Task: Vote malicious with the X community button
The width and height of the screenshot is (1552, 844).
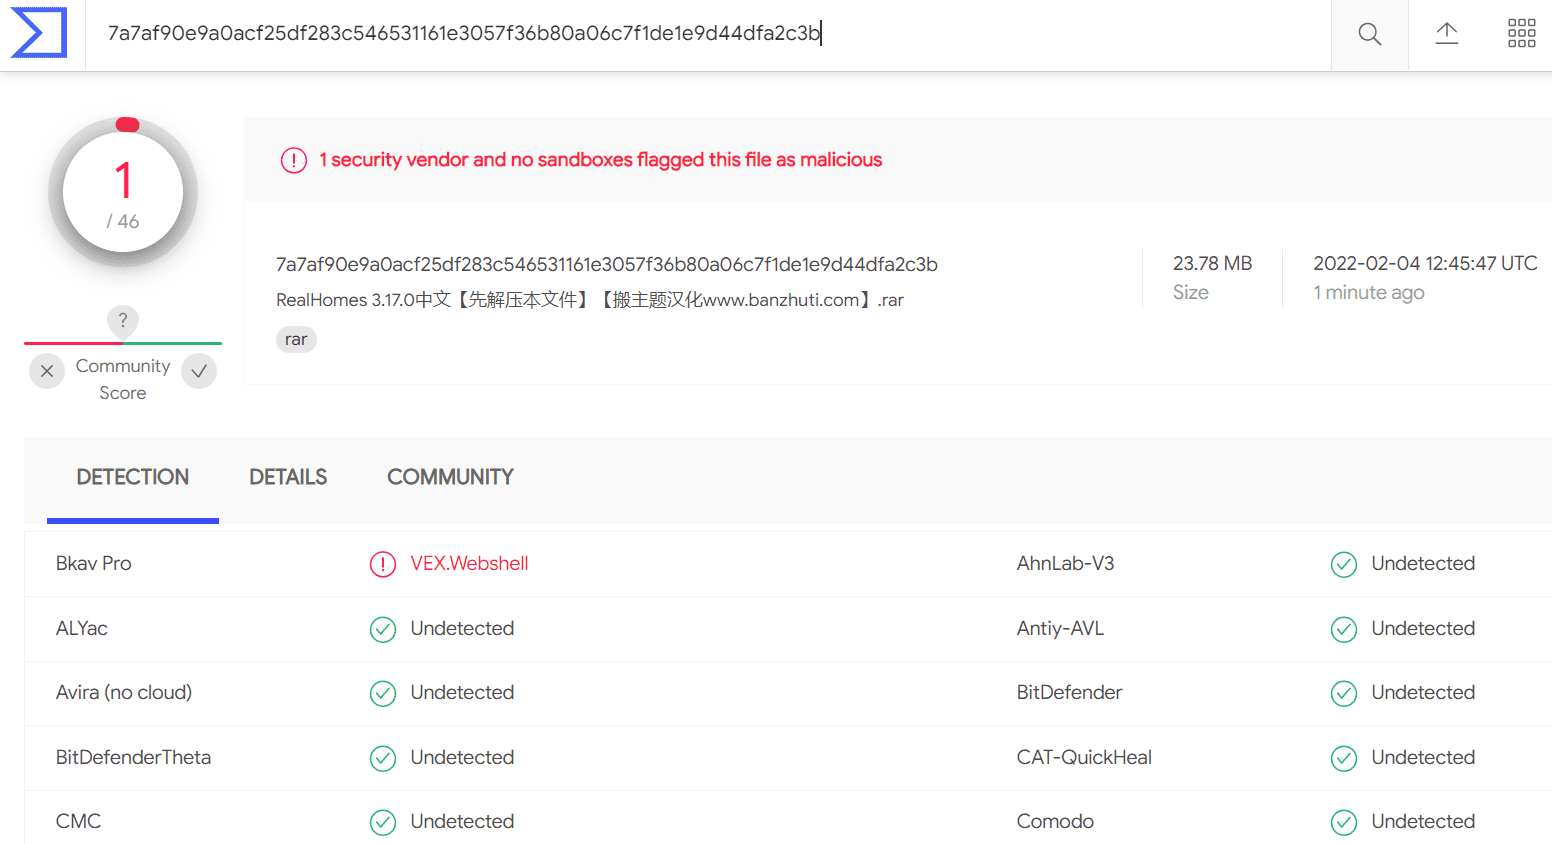Action: coord(47,371)
